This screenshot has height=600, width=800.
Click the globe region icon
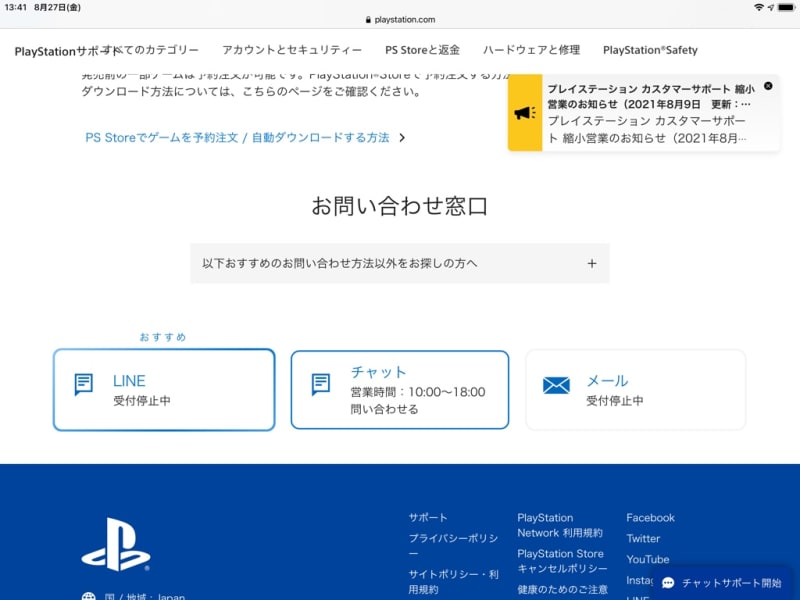89,596
